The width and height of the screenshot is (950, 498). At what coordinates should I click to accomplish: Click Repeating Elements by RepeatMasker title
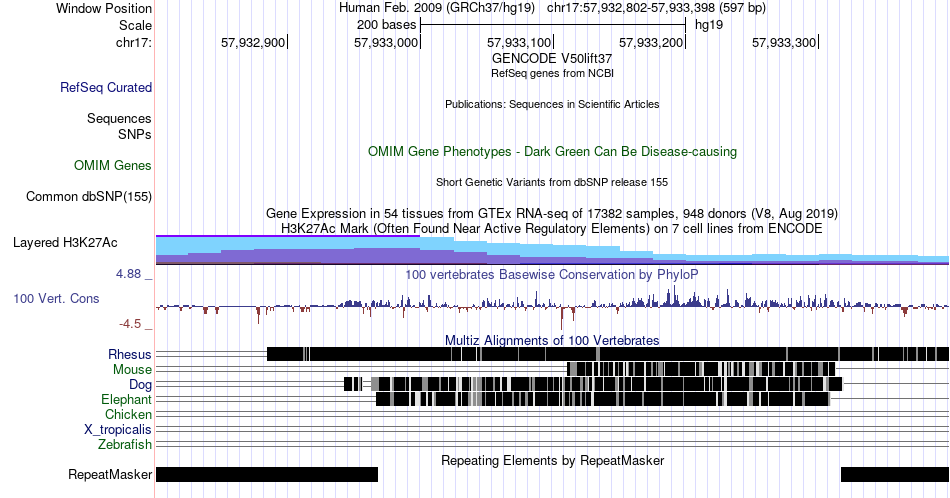[x=552, y=460]
